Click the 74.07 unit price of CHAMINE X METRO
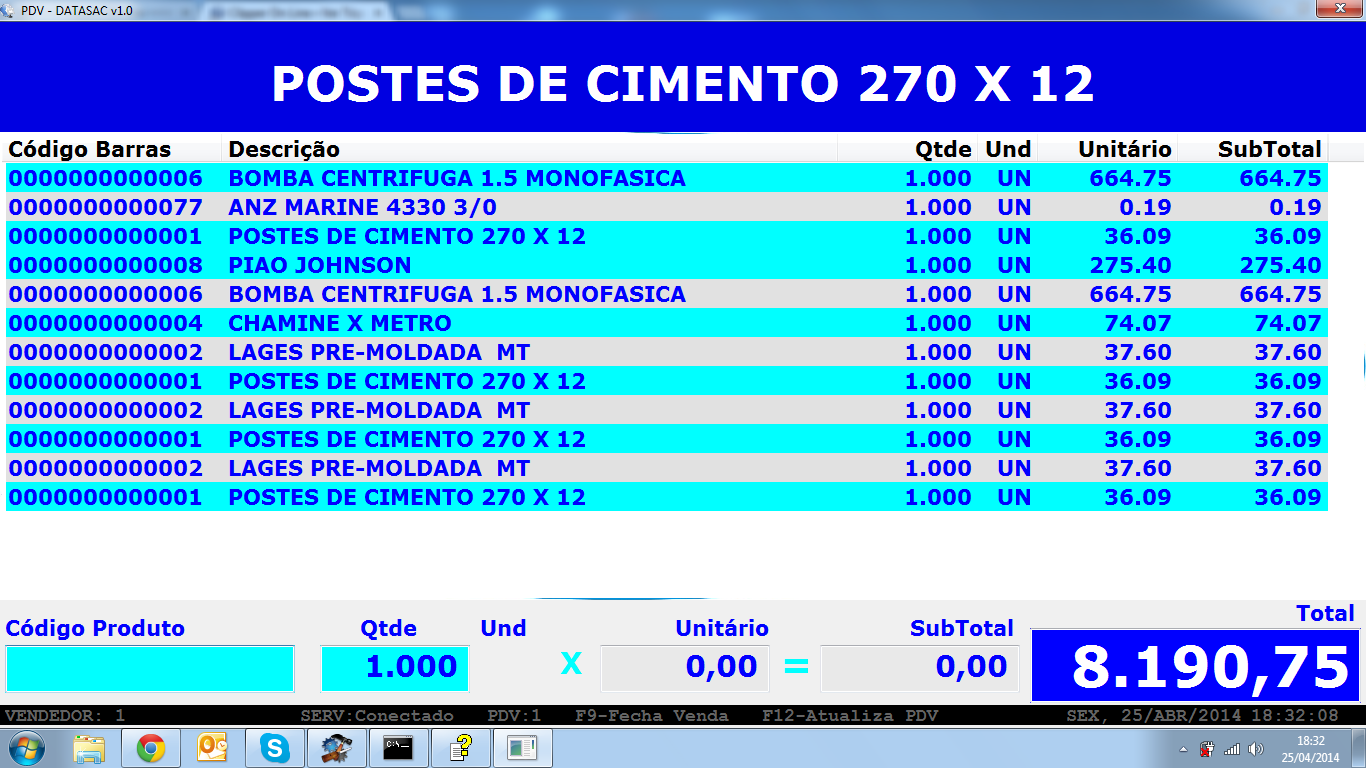The image size is (1366, 768). click(x=1137, y=324)
